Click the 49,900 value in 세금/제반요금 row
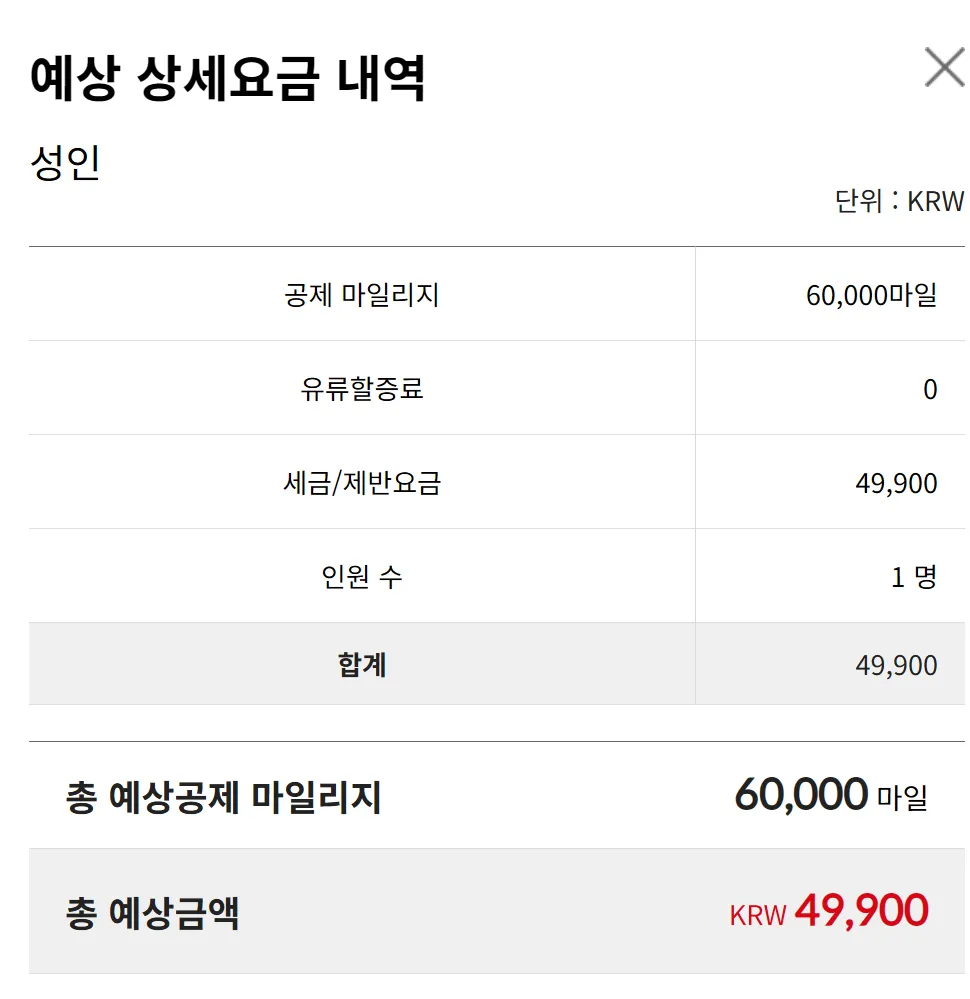 point(896,484)
